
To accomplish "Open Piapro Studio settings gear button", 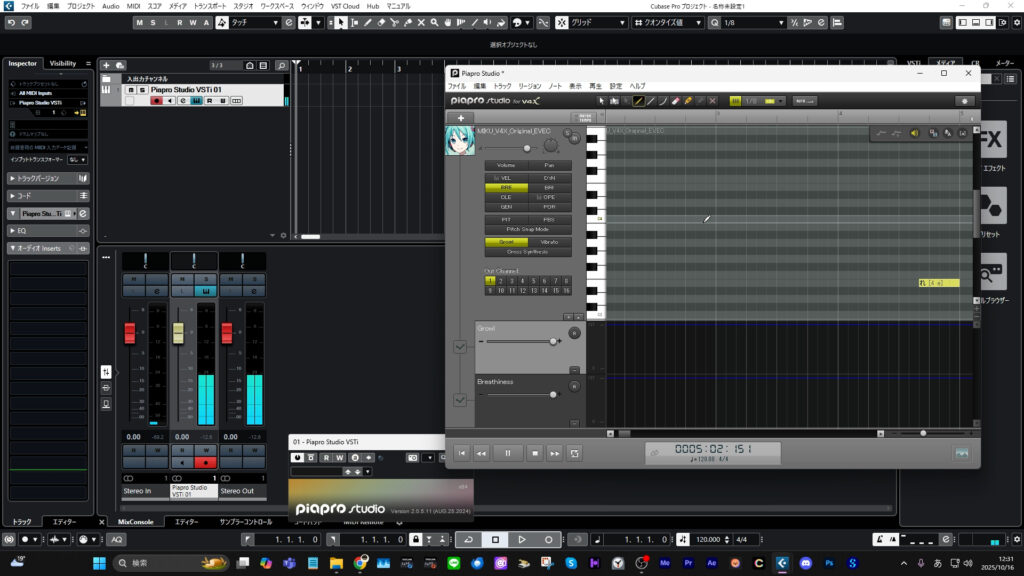I will click(964, 101).
